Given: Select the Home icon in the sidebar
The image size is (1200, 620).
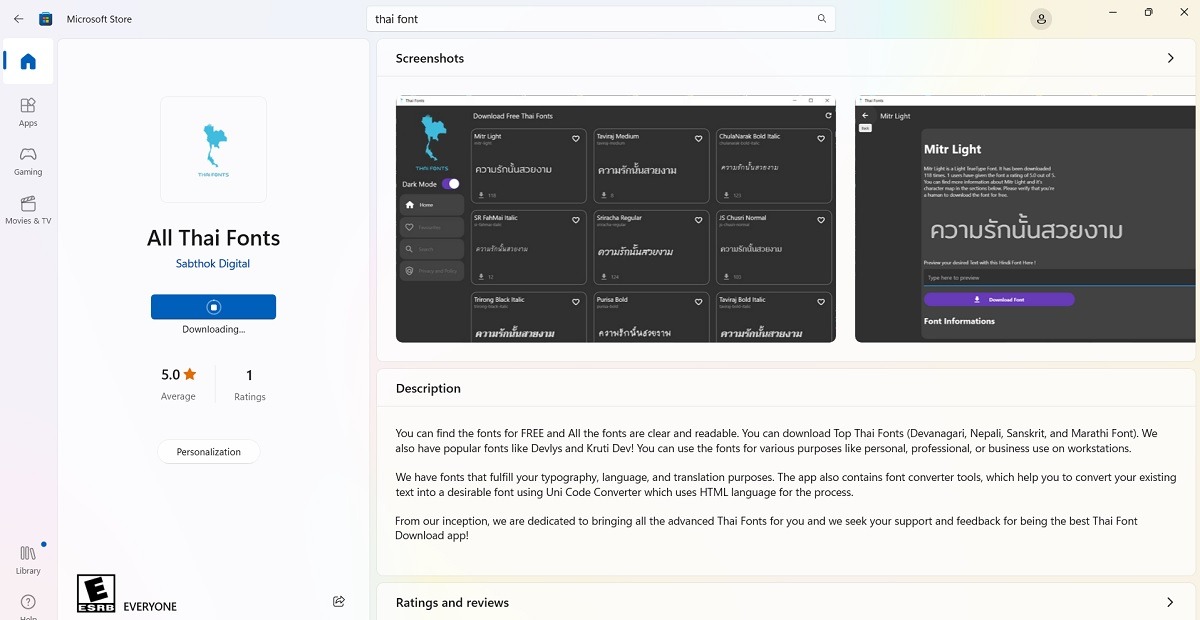Looking at the screenshot, I should (27, 61).
